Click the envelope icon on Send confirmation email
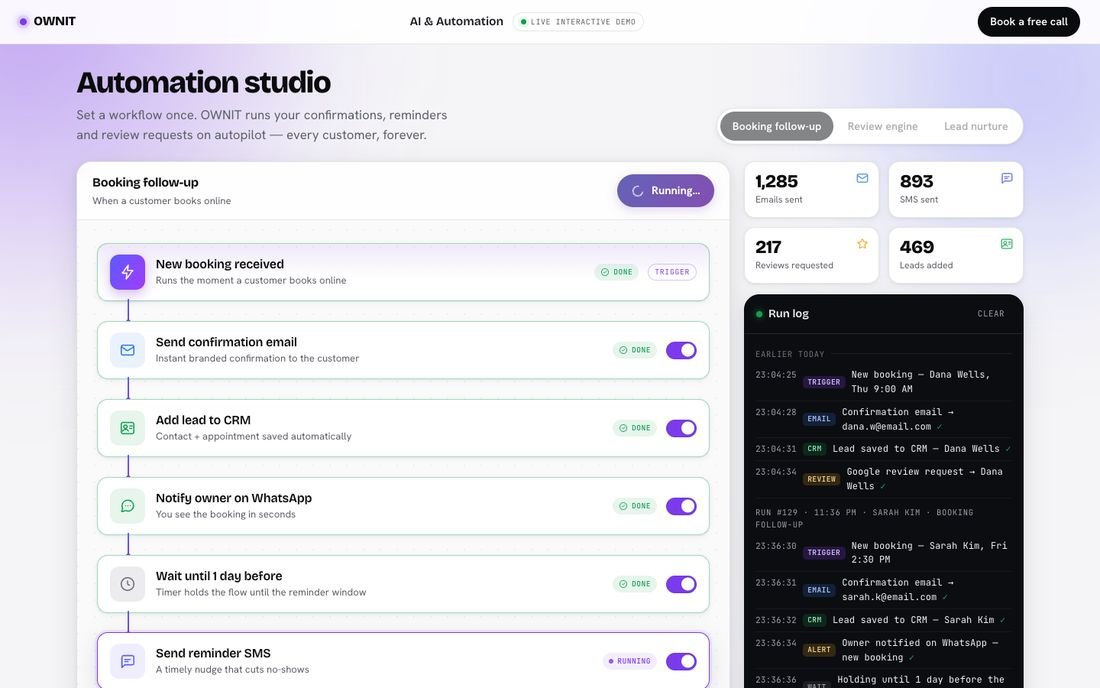Viewport: 1100px width, 688px height. click(x=128, y=350)
